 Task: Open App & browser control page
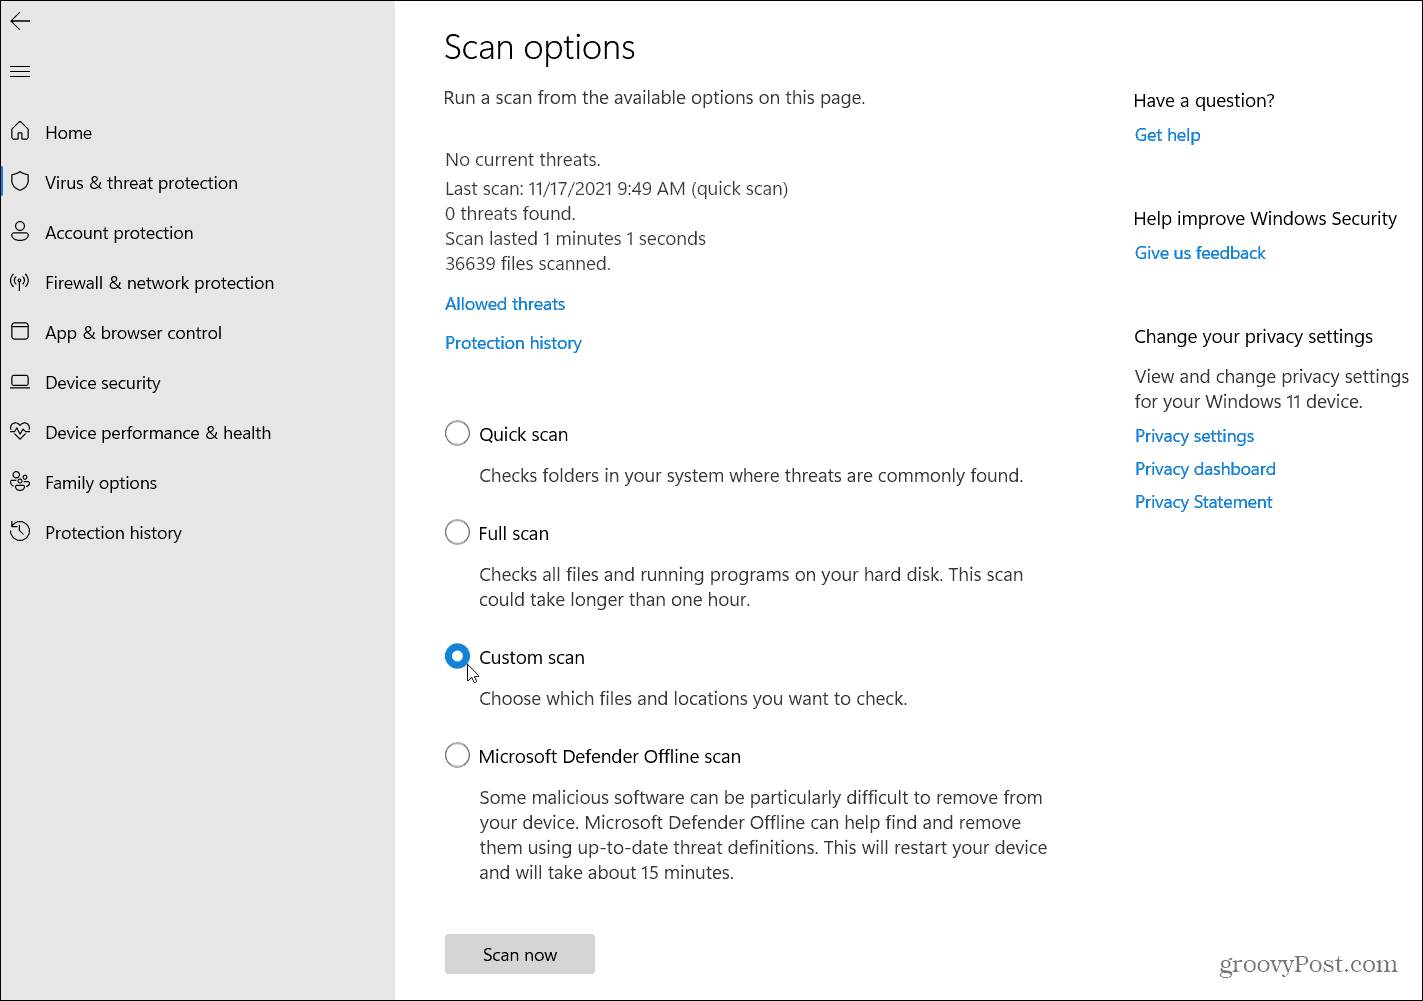click(x=133, y=333)
